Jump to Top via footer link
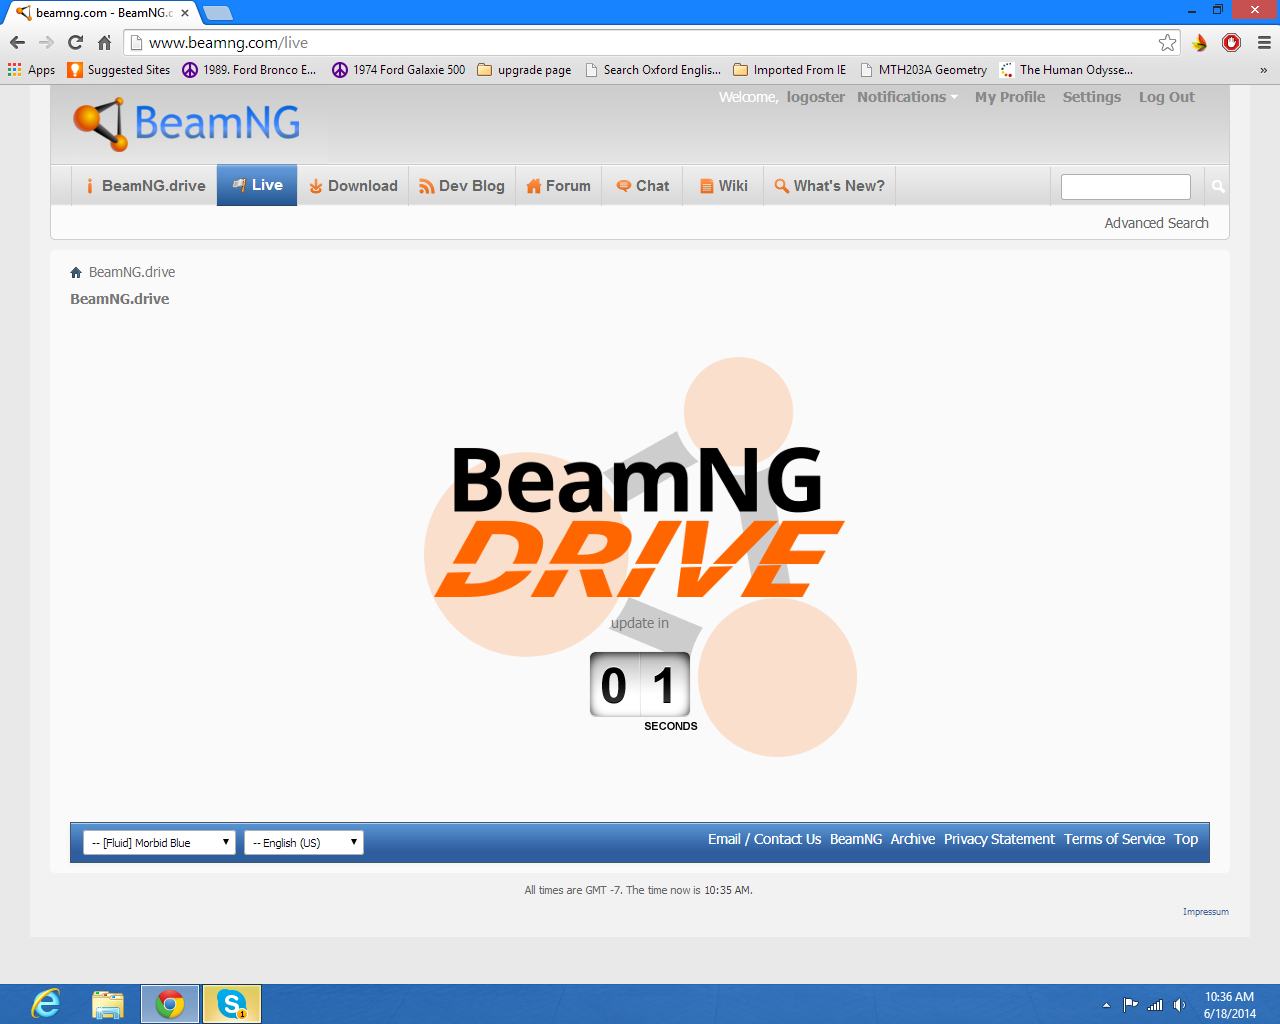The height and width of the screenshot is (1024, 1280). tap(1186, 839)
